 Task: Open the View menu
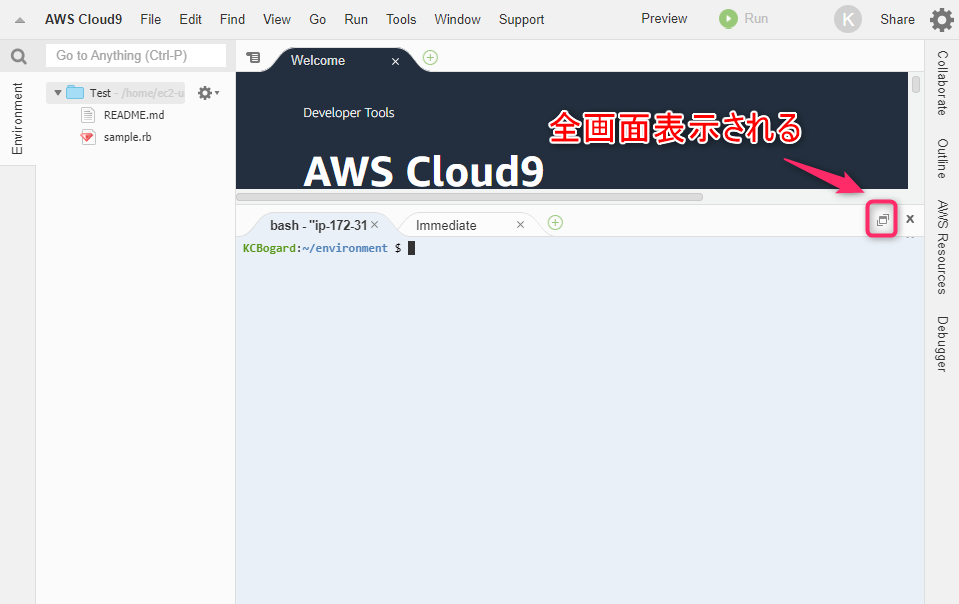pos(276,20)
